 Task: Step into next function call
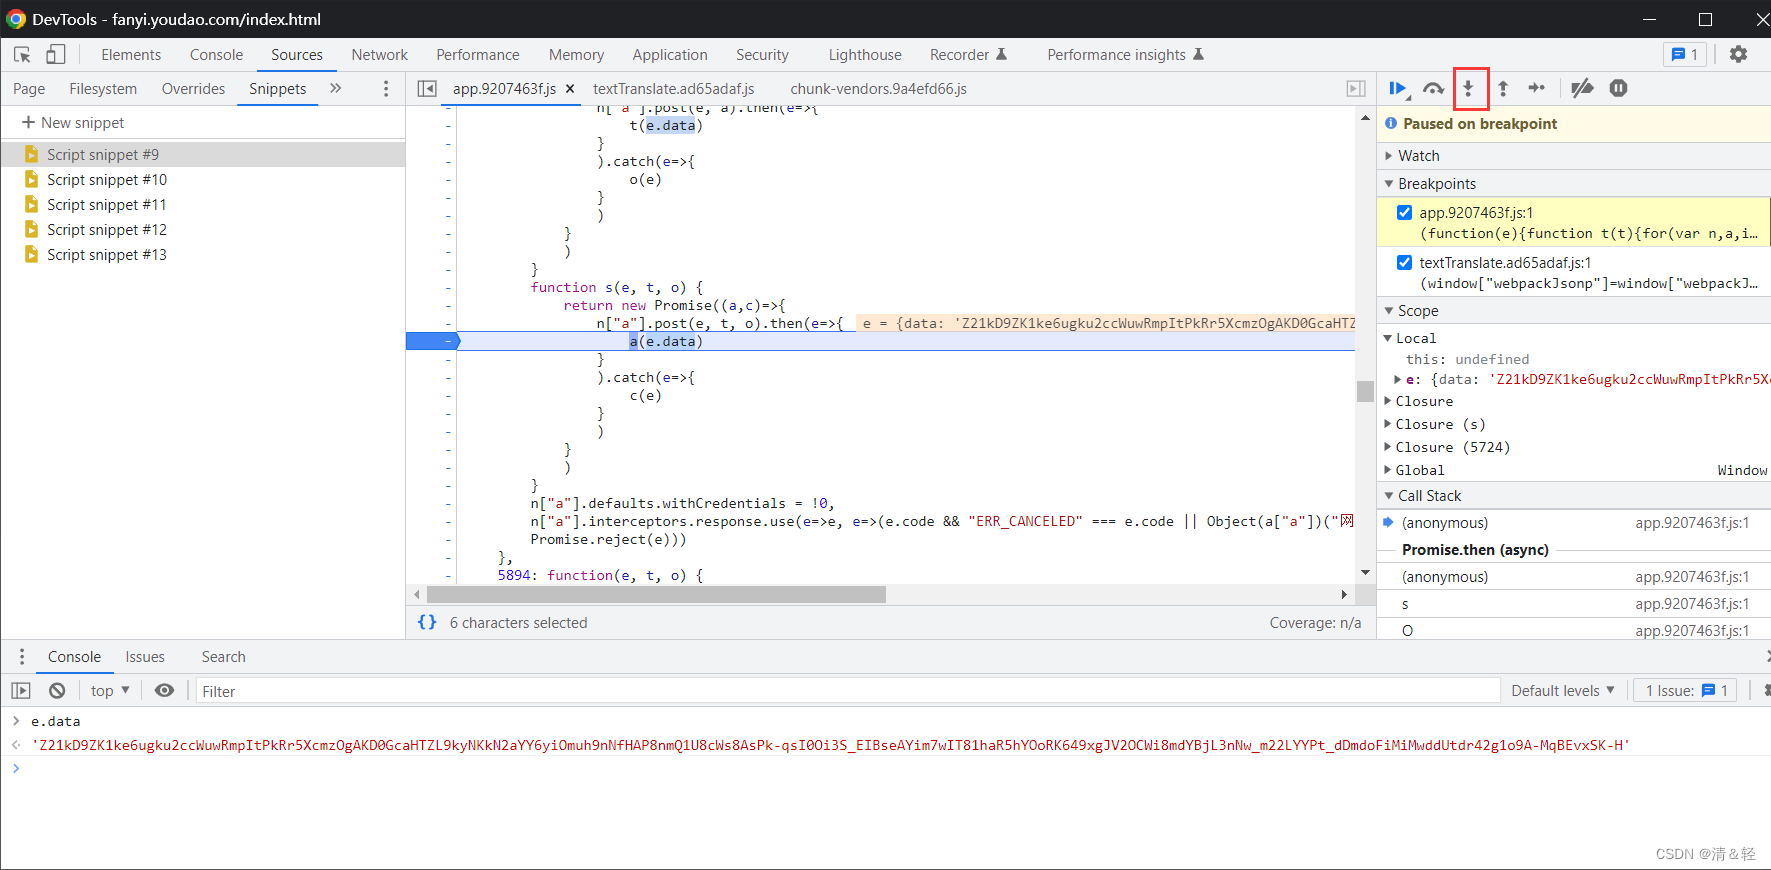tap(1469, 89)
